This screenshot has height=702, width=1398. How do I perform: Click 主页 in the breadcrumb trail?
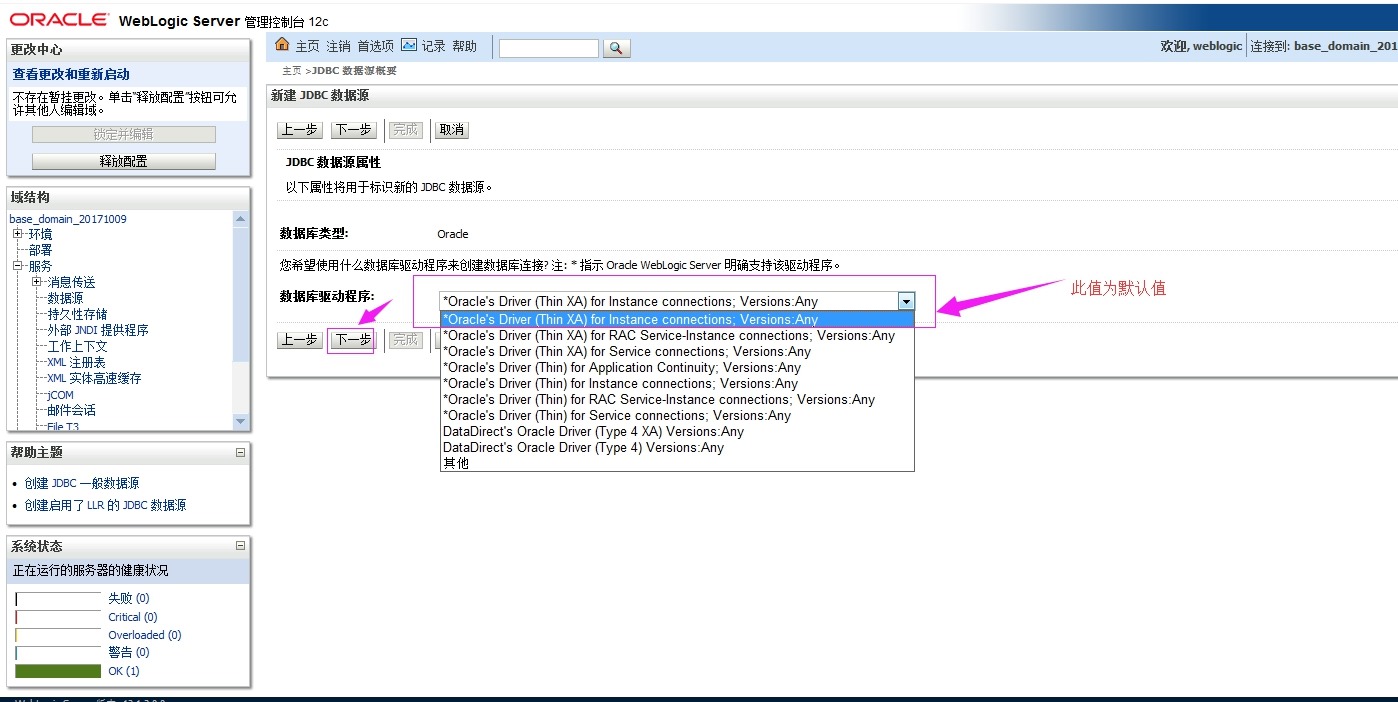(x=292, y=71)
